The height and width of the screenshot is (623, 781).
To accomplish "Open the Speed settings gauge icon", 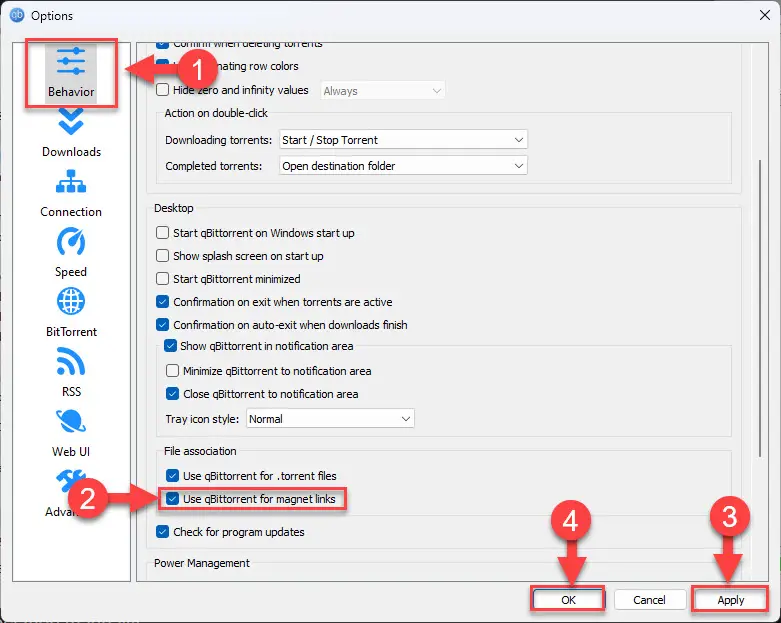I will pyautogui.click(x=71, y=242).
